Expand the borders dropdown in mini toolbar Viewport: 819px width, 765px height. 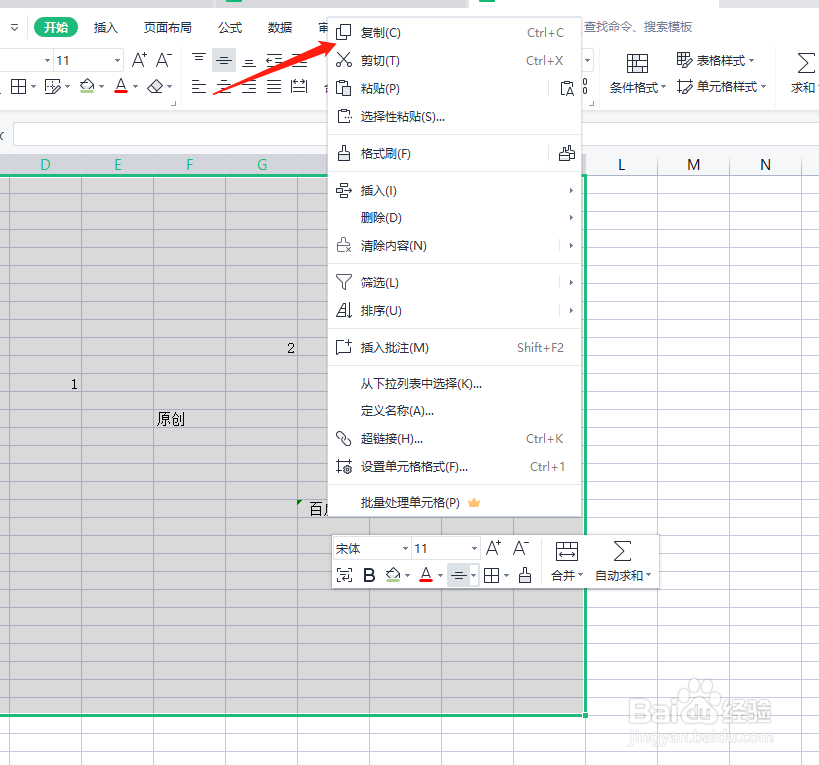coord(505,575)
